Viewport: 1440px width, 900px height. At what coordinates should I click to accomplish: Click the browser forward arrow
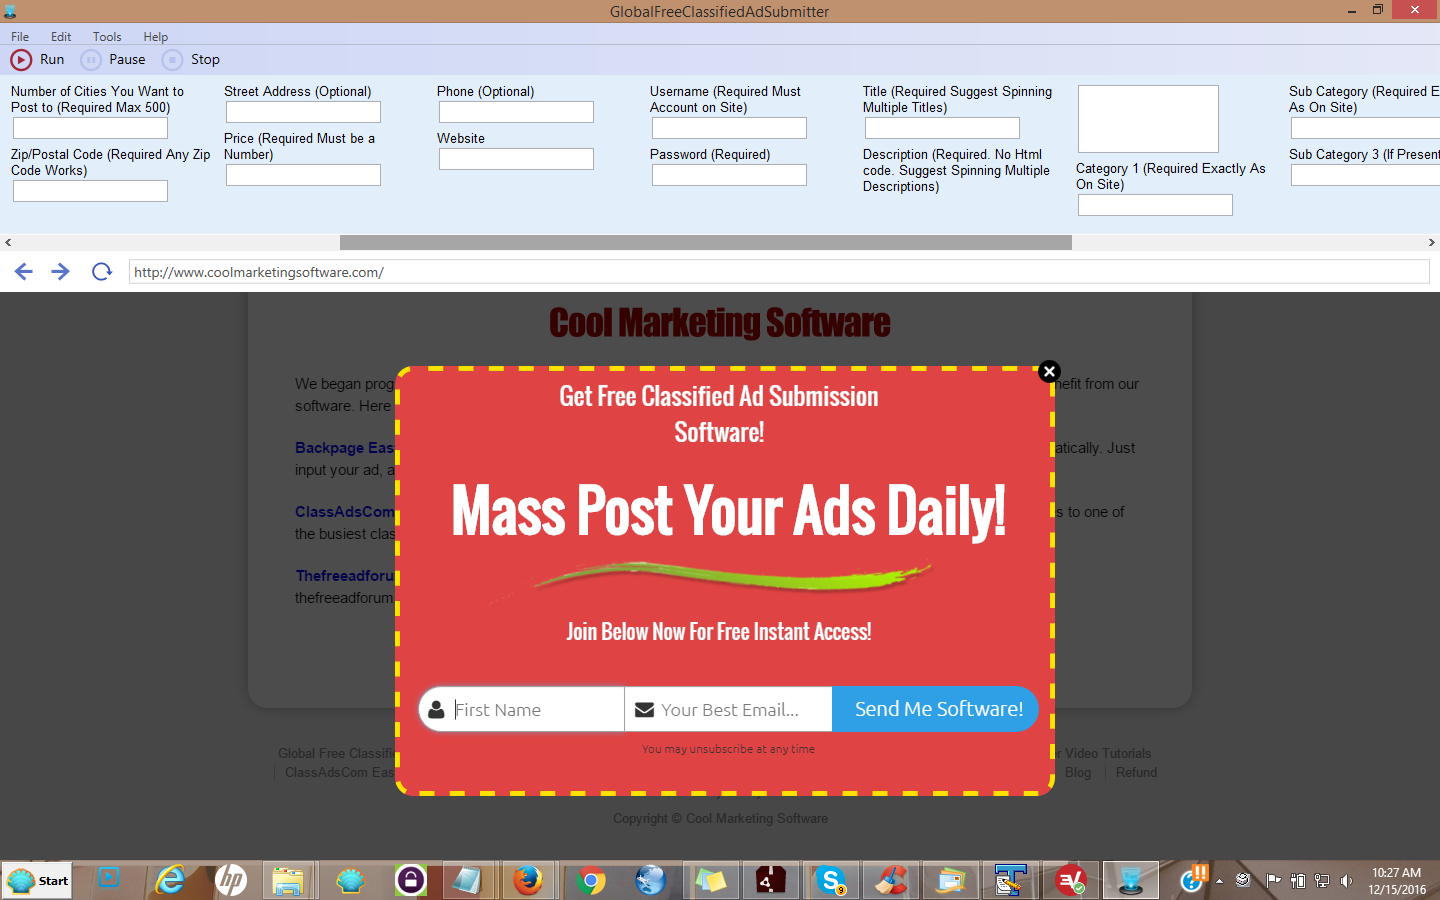[60, 272]
